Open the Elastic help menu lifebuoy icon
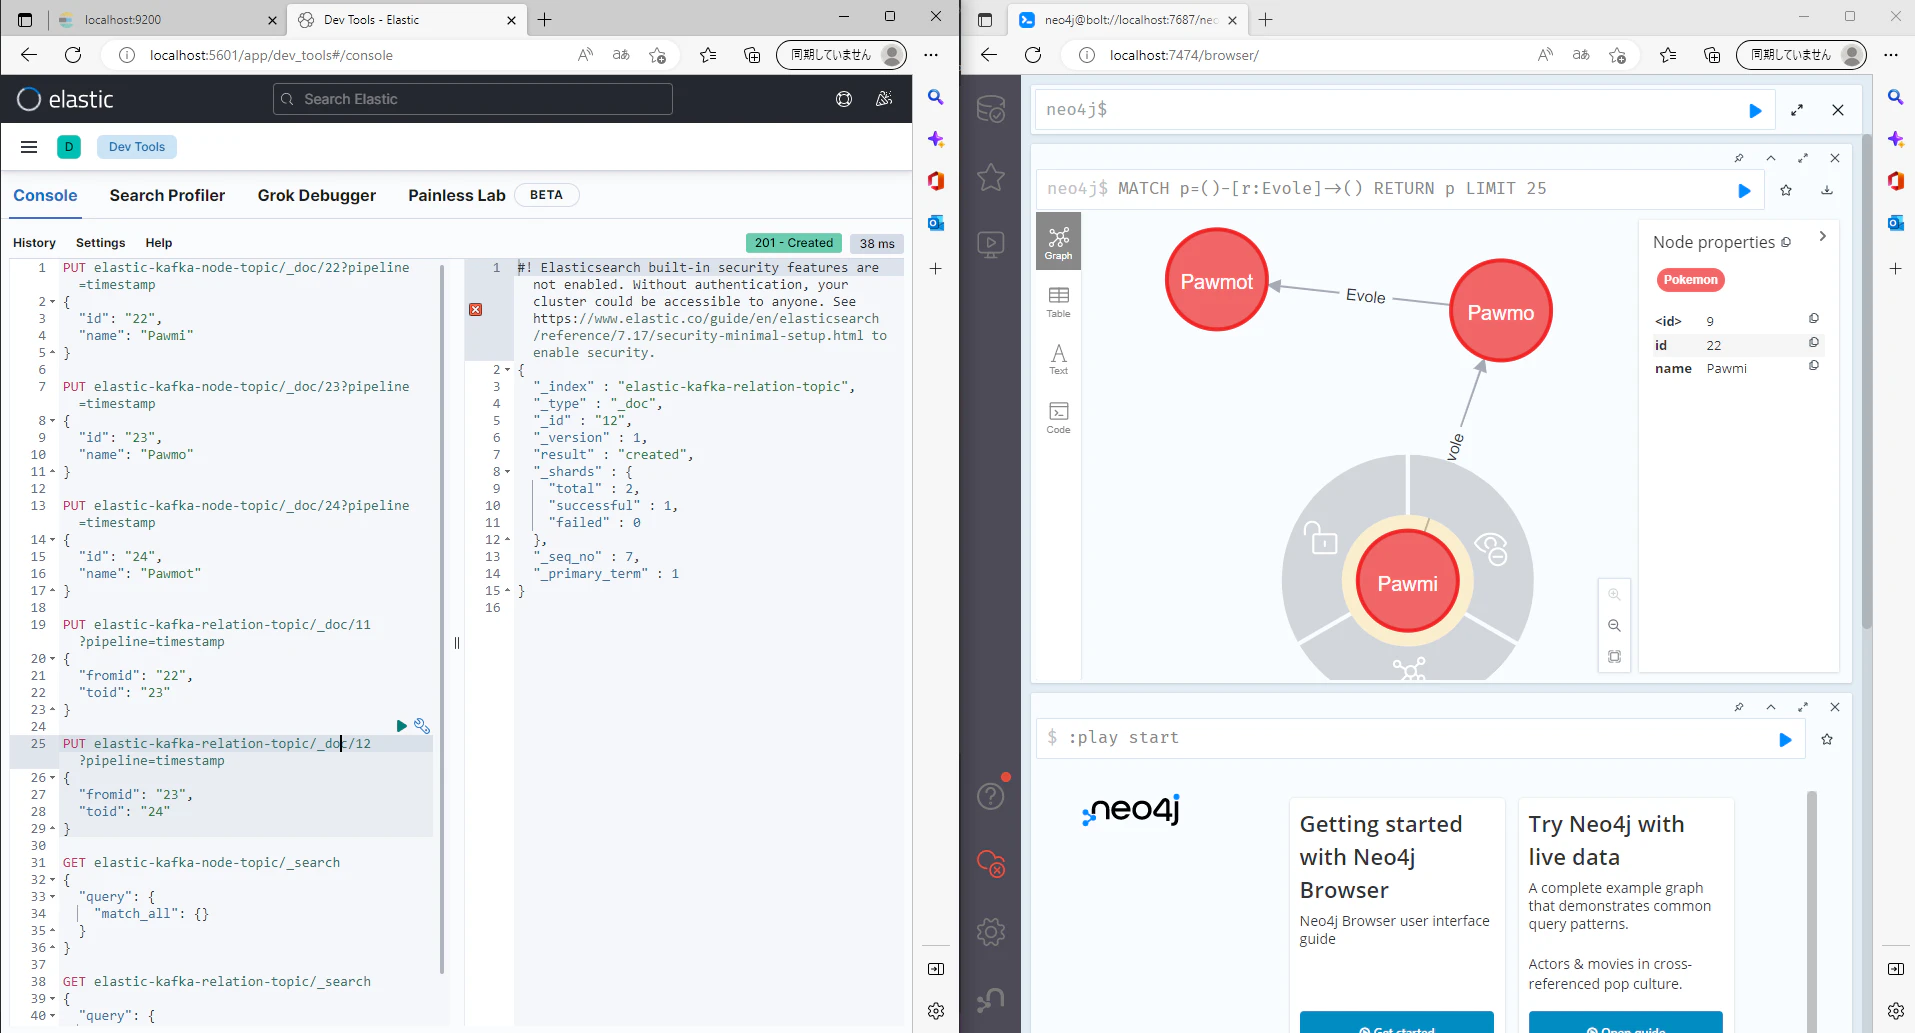 (844, 99)
